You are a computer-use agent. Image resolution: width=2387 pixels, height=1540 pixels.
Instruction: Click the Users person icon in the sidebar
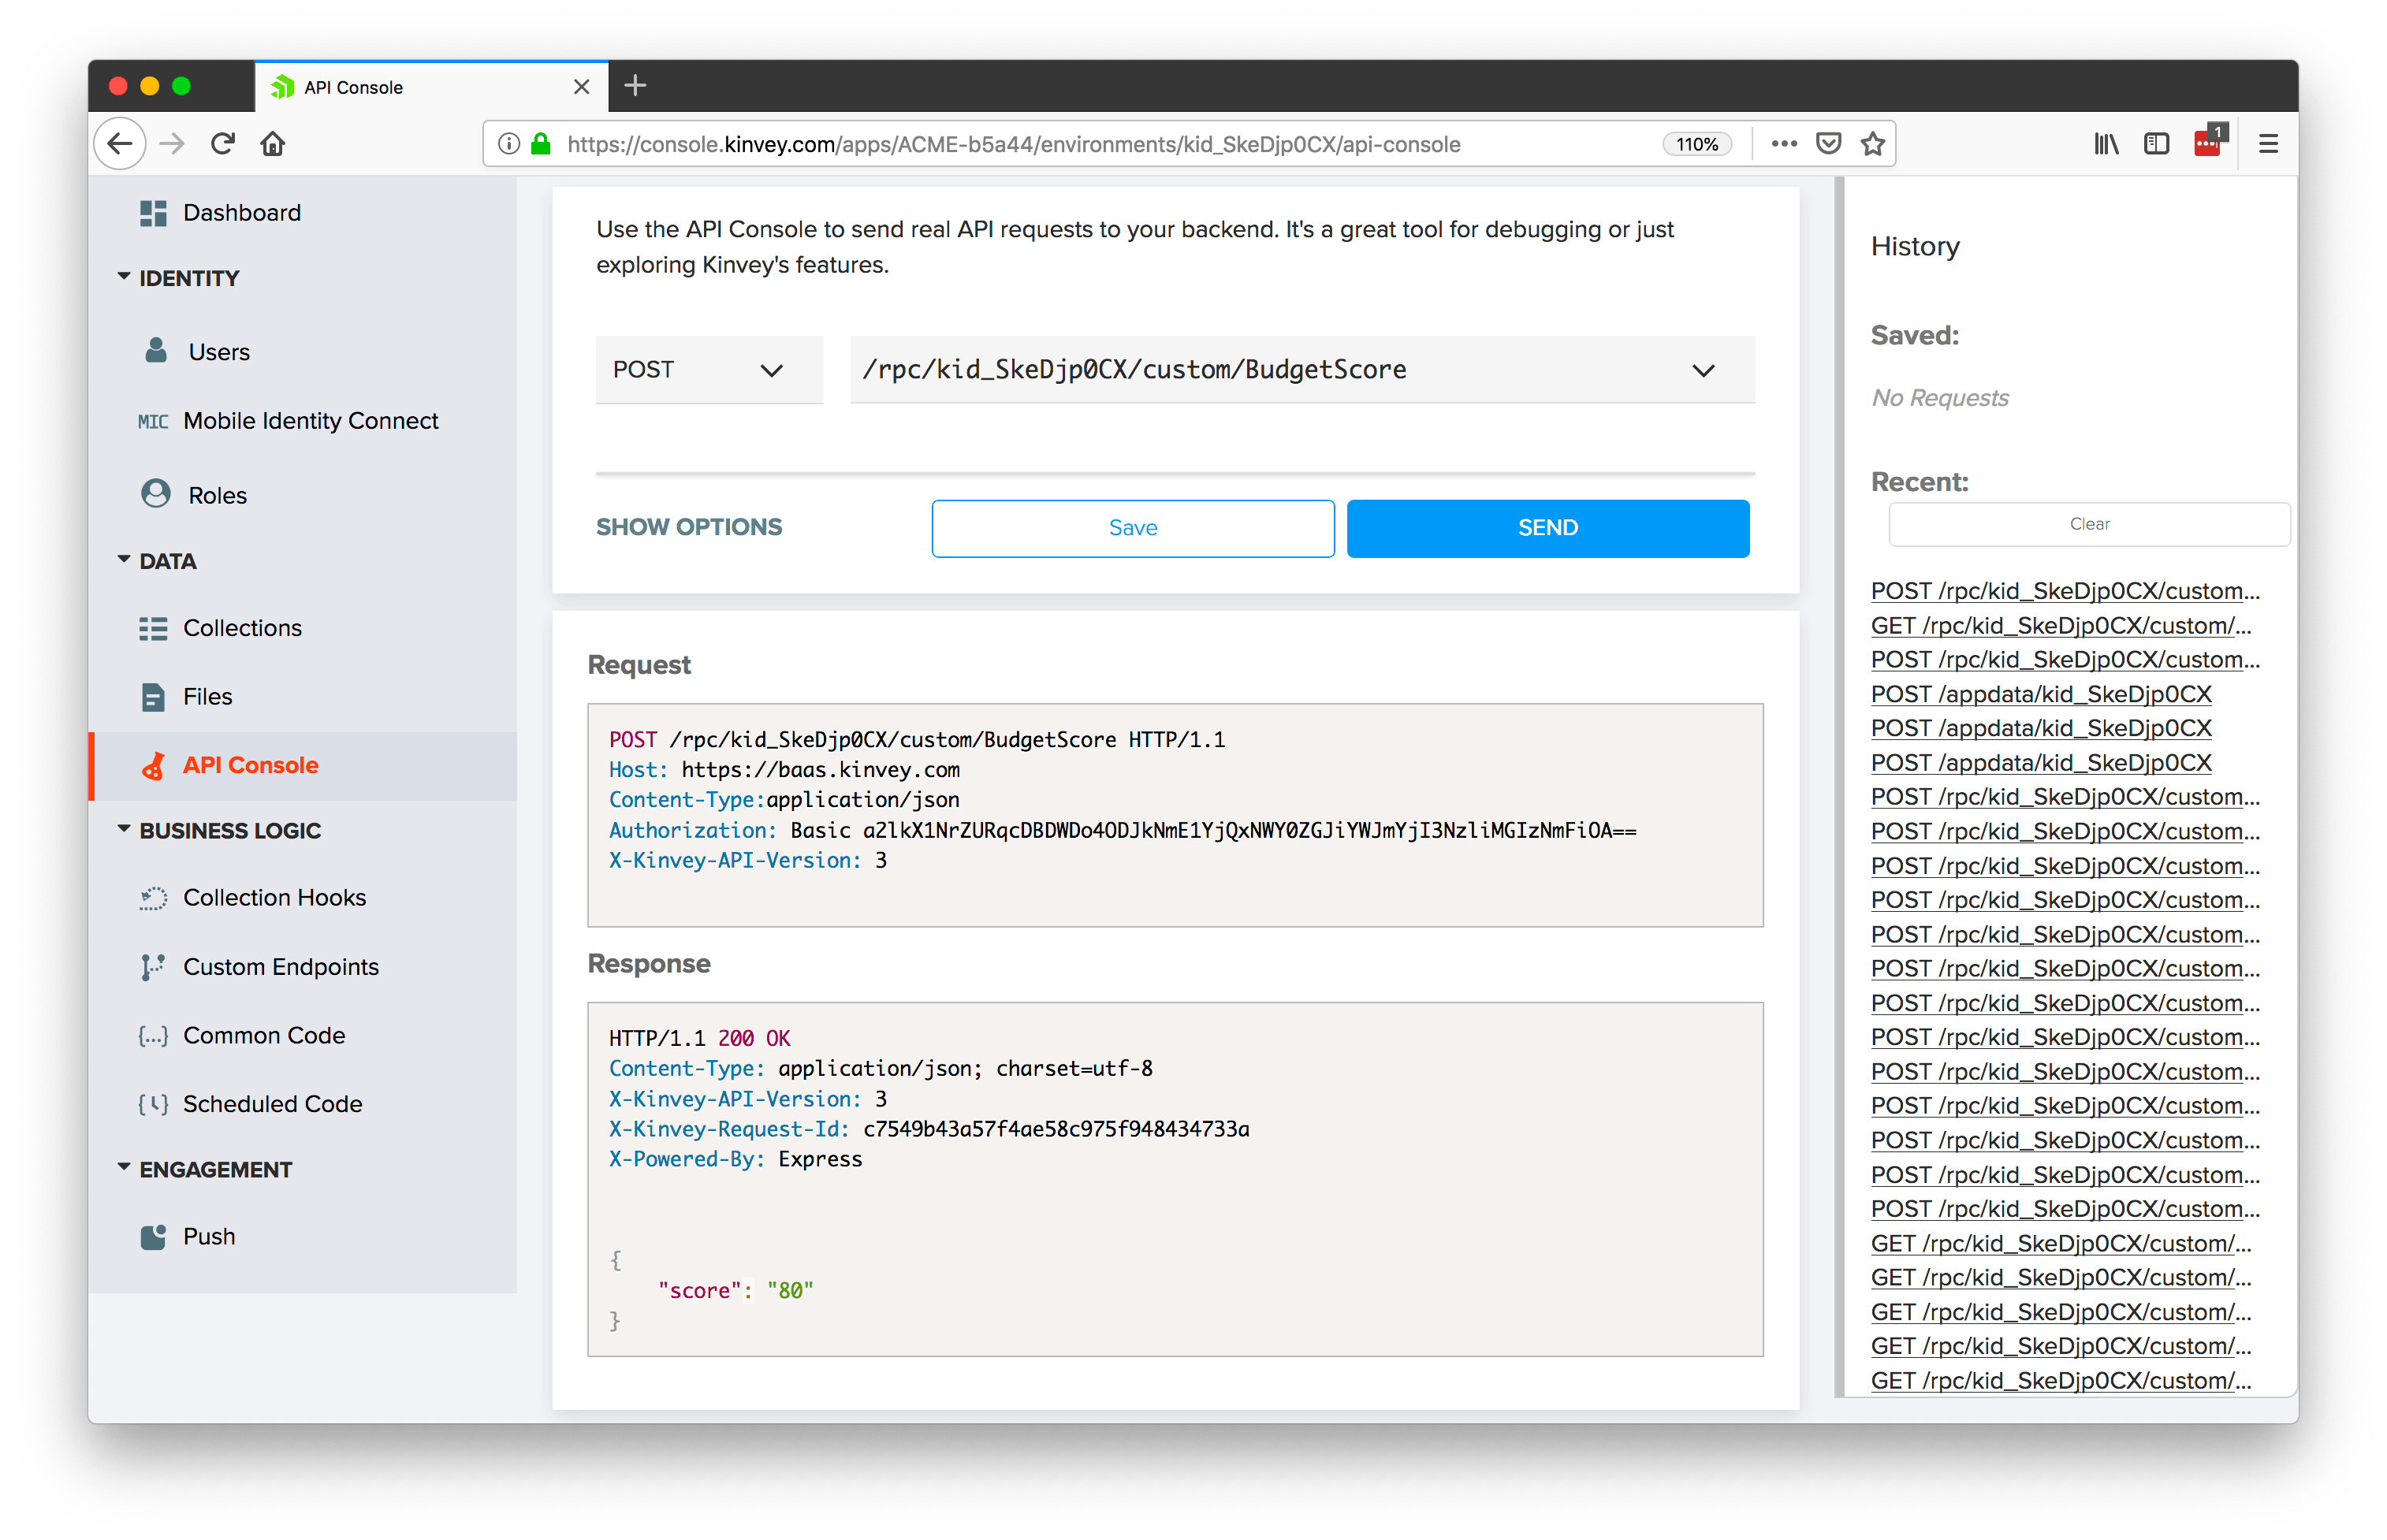pyautogui.click(x=156, y=351)
